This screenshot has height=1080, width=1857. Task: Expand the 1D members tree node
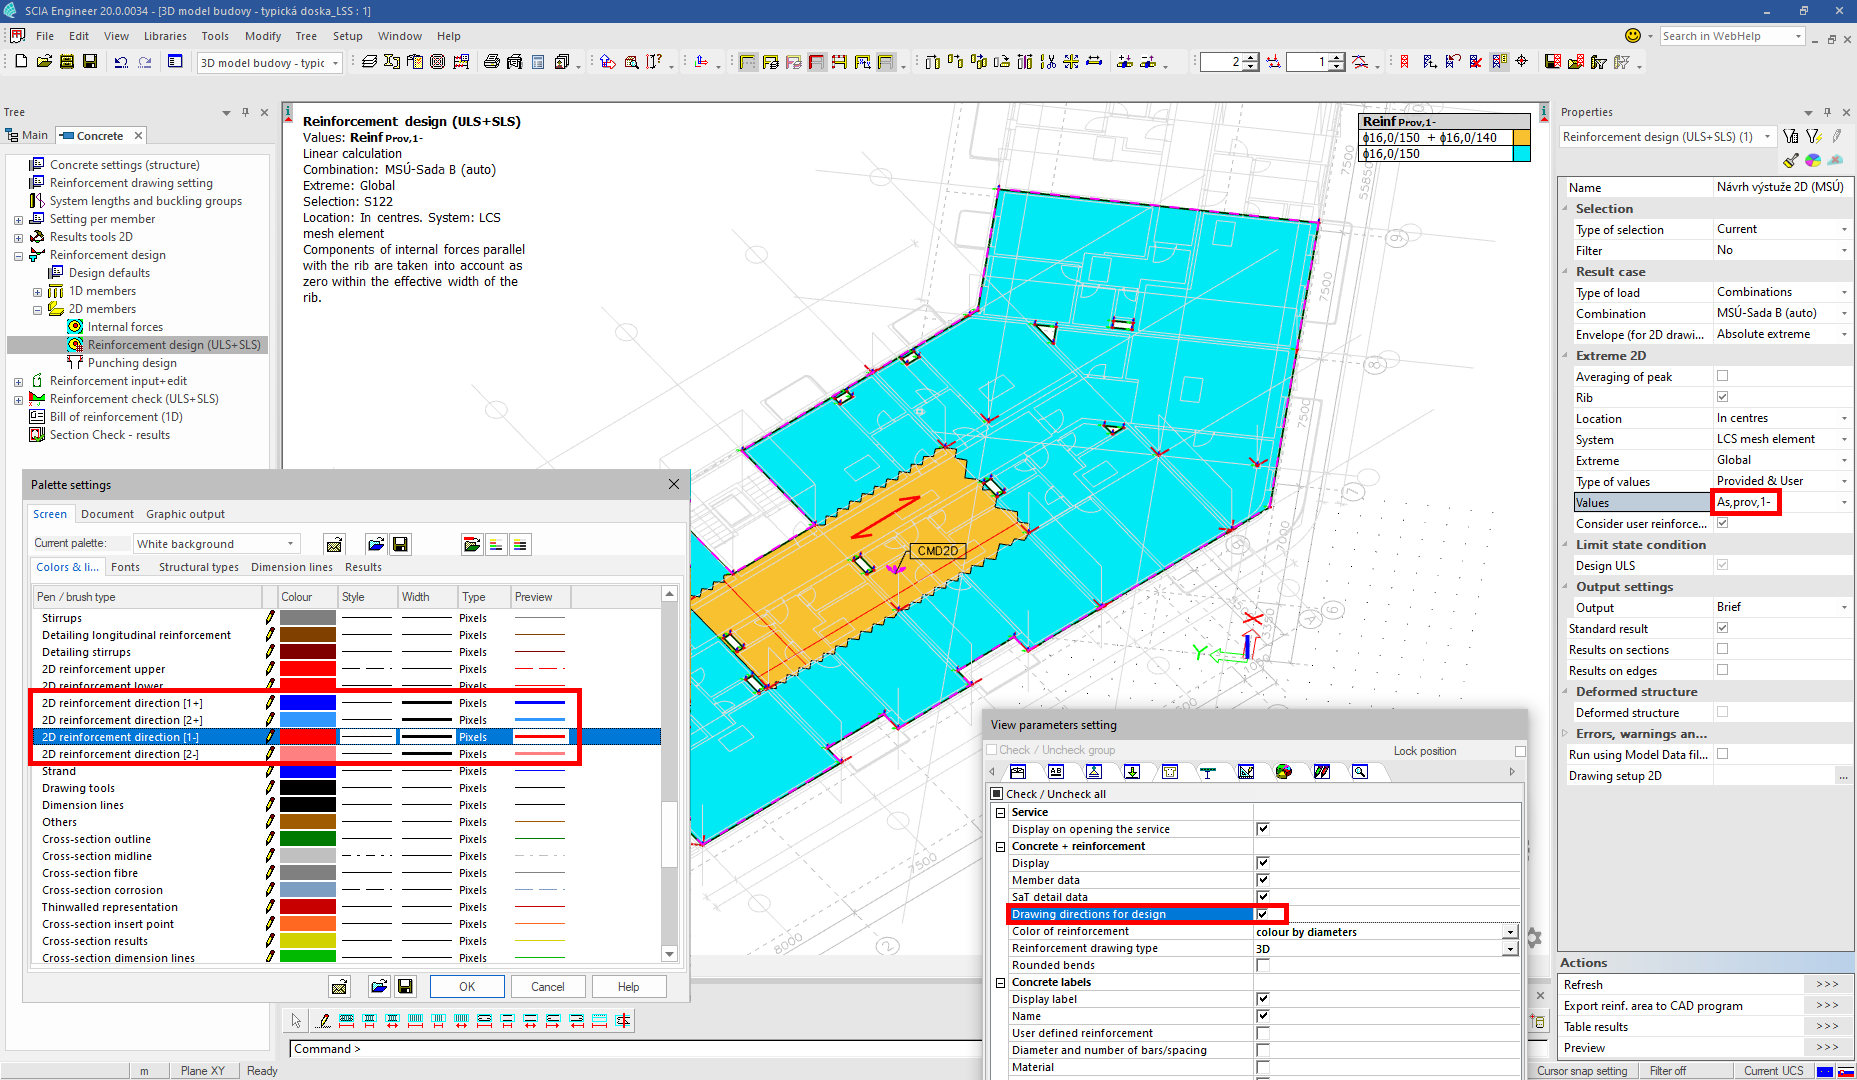tap(38, 292)
